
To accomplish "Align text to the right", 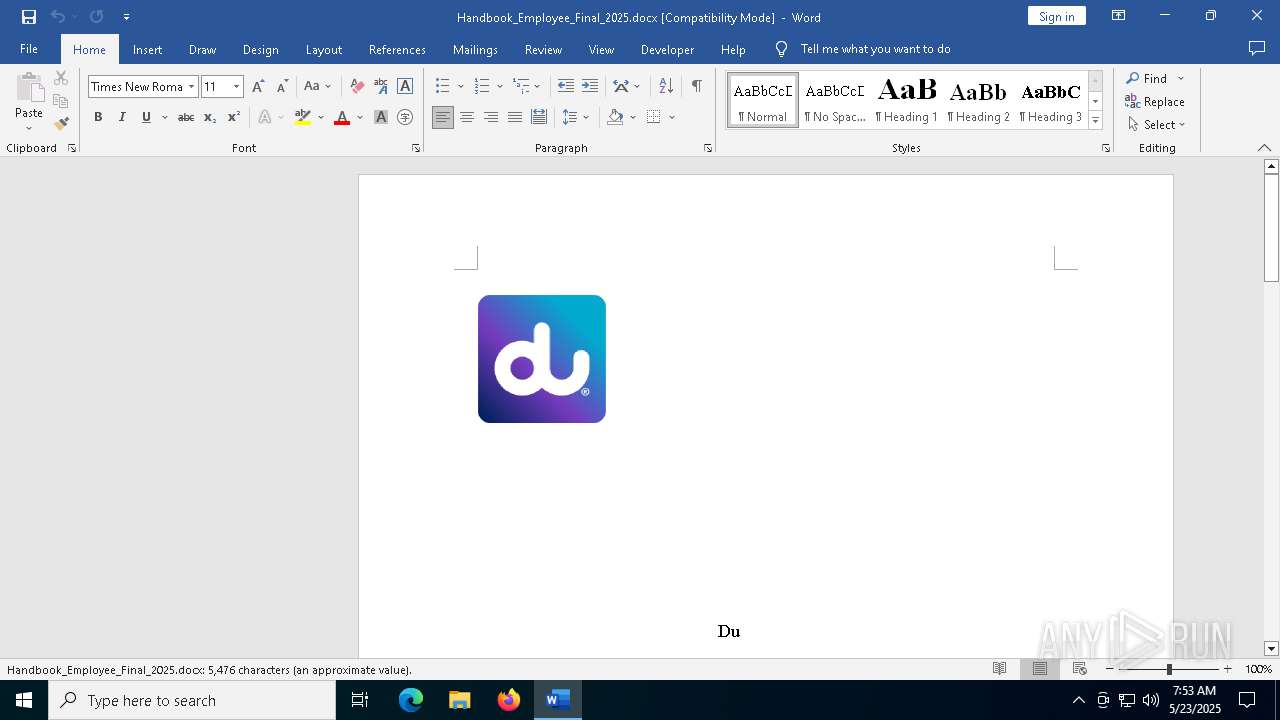I will (491, 117).
